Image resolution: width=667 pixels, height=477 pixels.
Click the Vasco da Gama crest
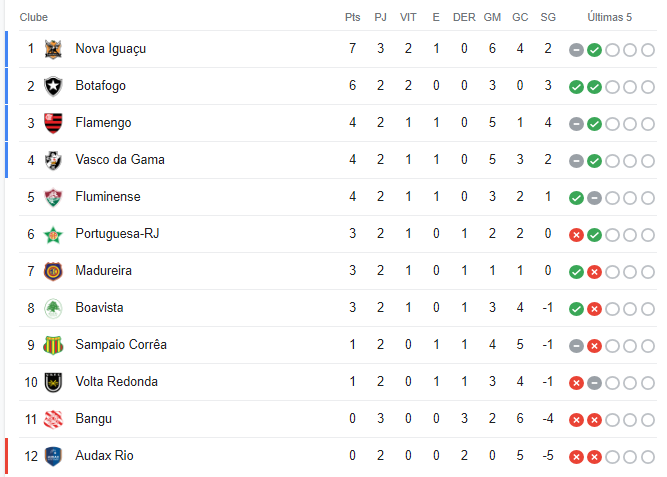coord(53,160)
